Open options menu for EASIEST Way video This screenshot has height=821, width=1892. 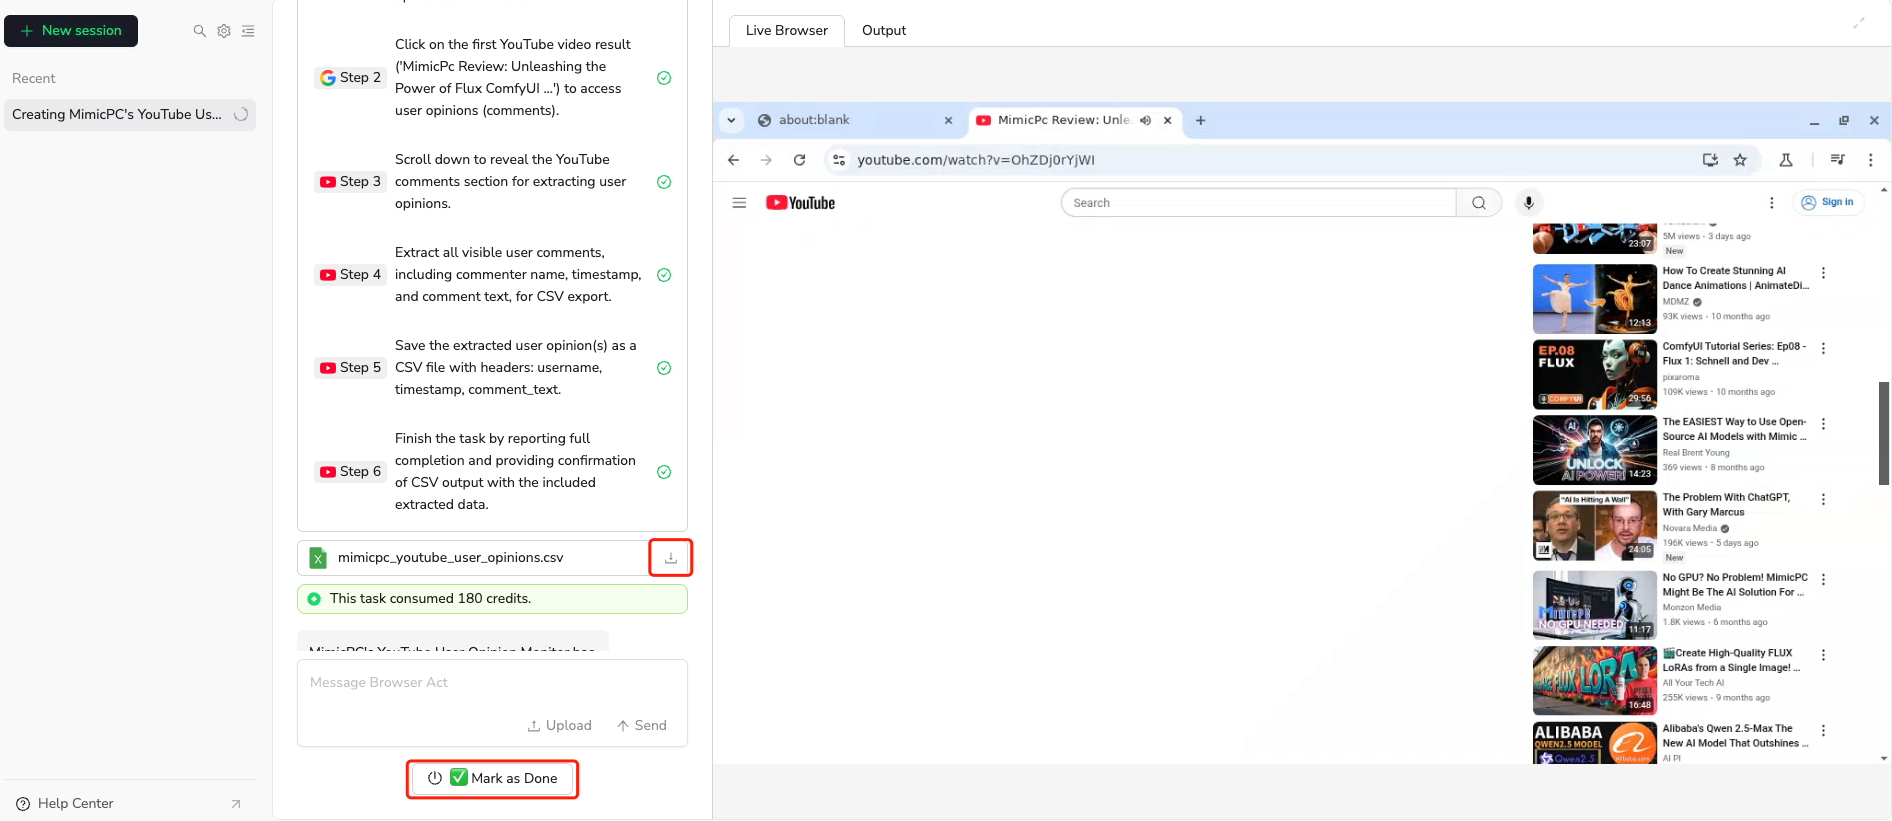[1824, 424]
